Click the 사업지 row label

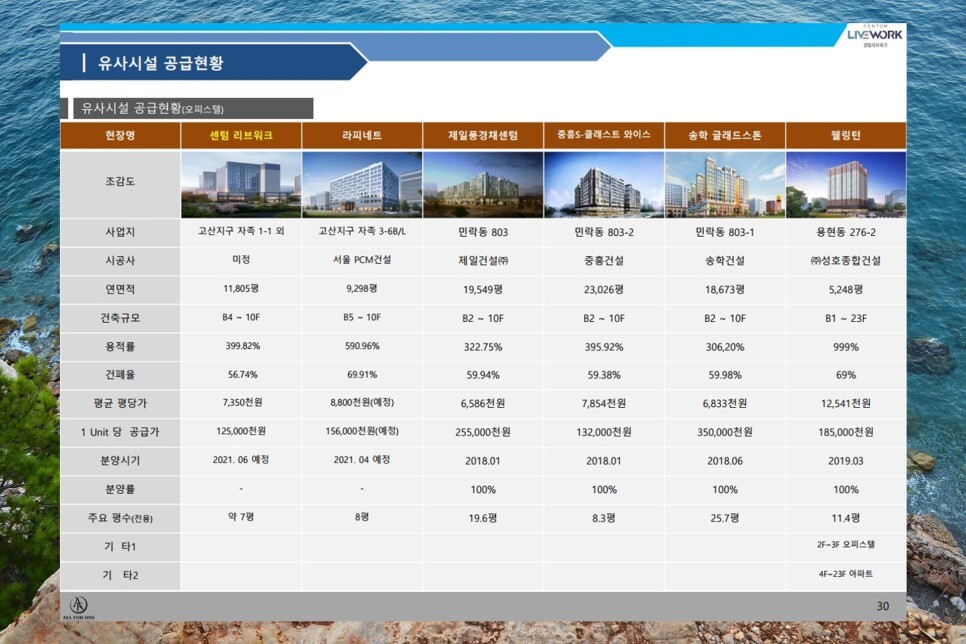tap(120, 232)
